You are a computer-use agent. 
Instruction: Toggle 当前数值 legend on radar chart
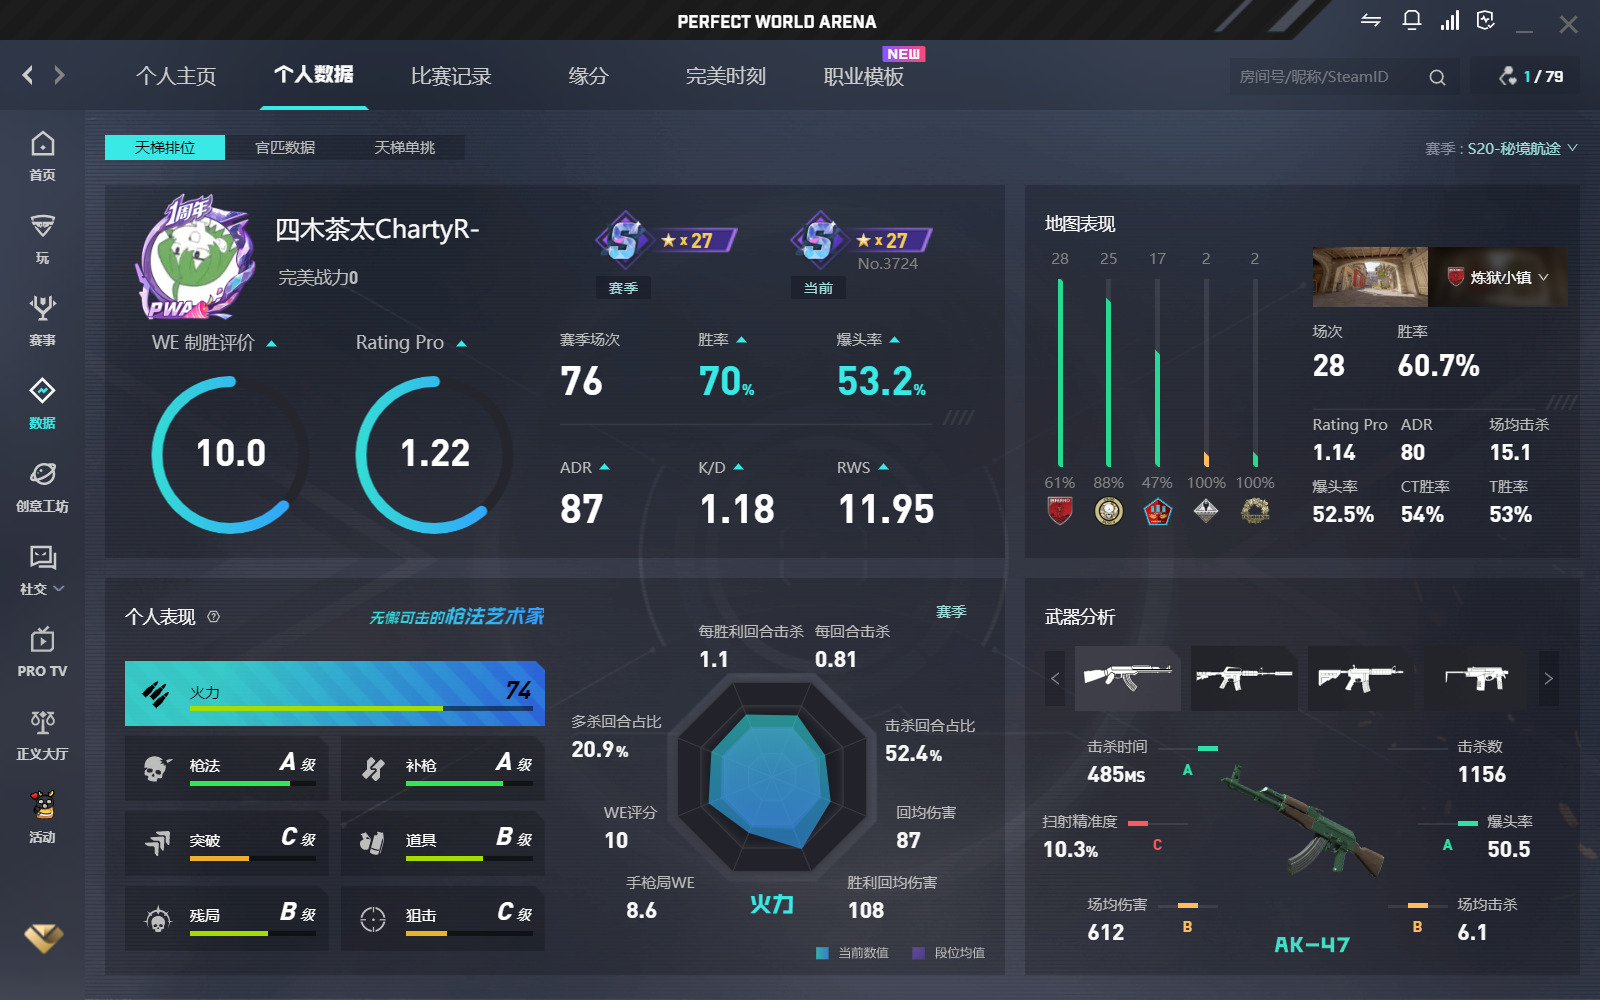tap(852, 953)
